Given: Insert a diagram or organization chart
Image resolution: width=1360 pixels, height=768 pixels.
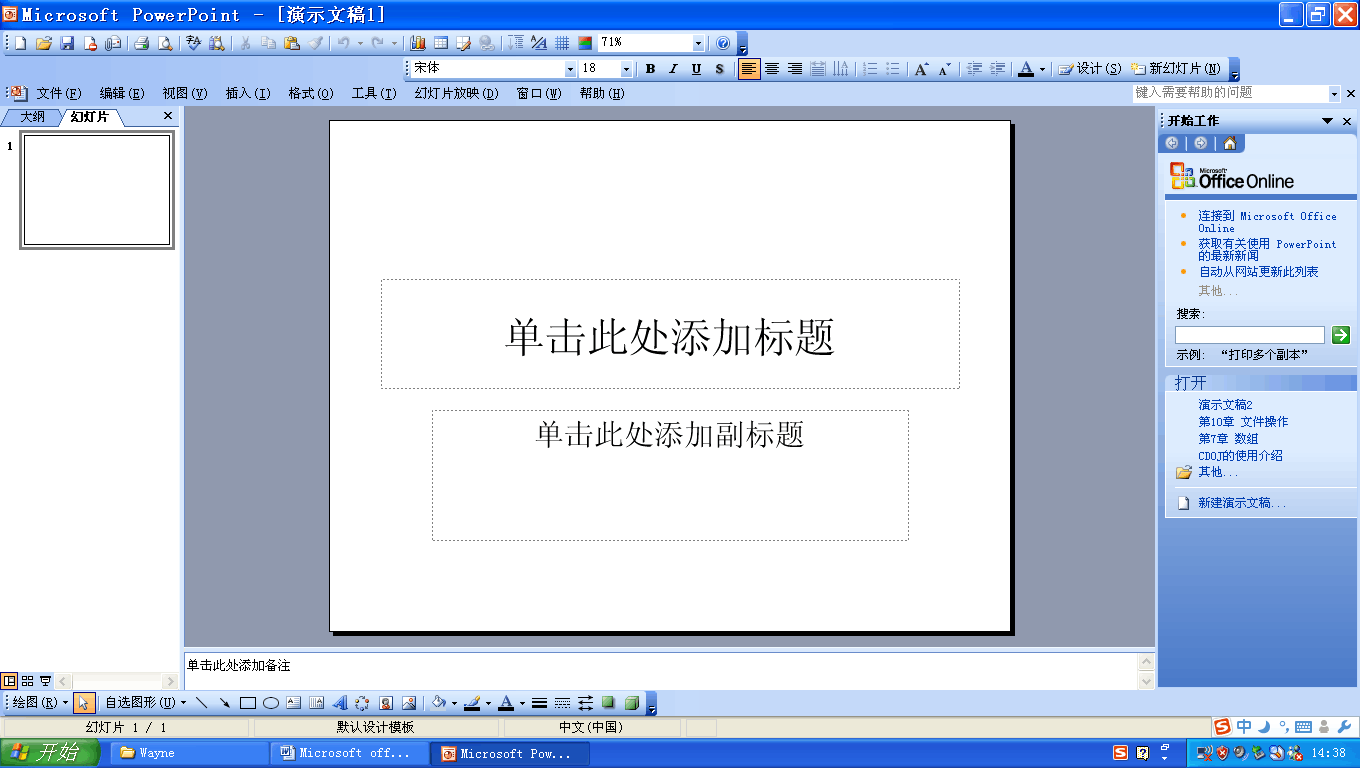Looking at the screenshot, I should point(362,703).
